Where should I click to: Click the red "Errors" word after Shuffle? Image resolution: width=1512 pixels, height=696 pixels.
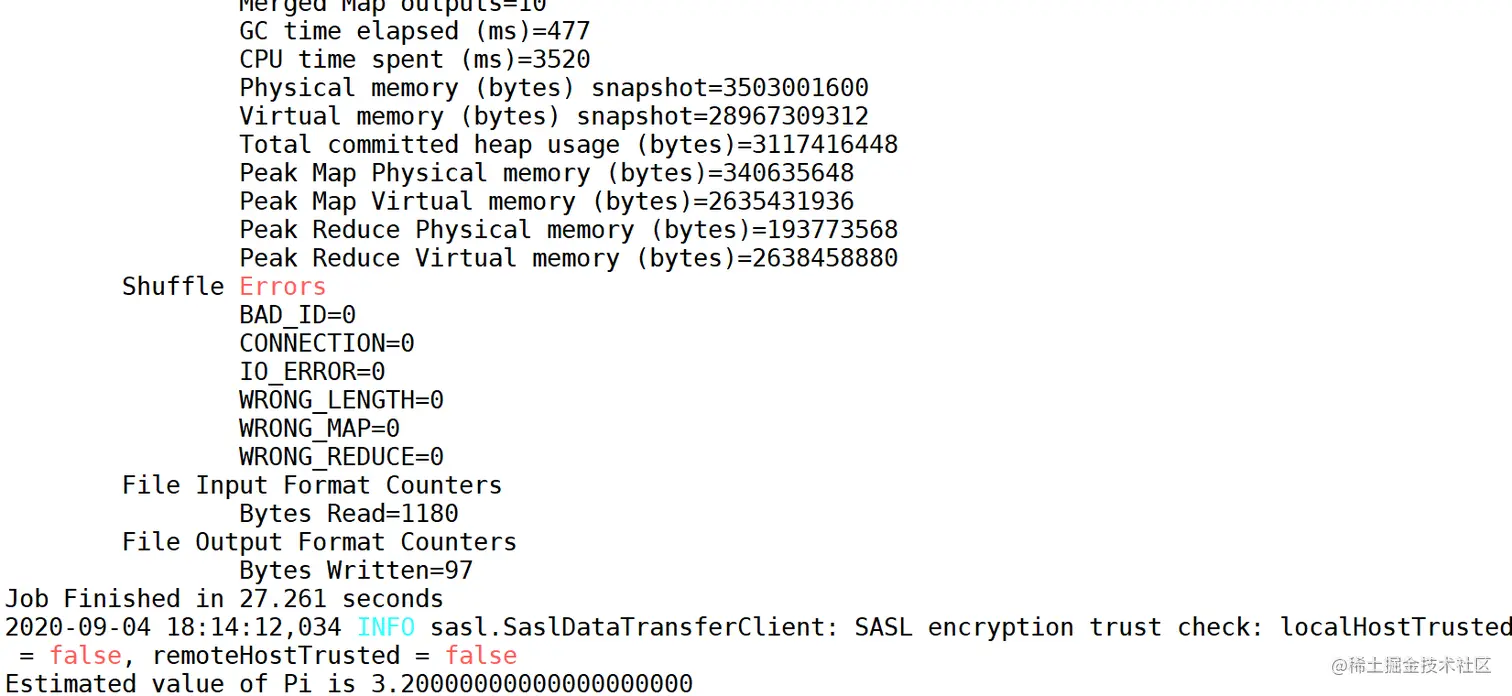point(282,286)
